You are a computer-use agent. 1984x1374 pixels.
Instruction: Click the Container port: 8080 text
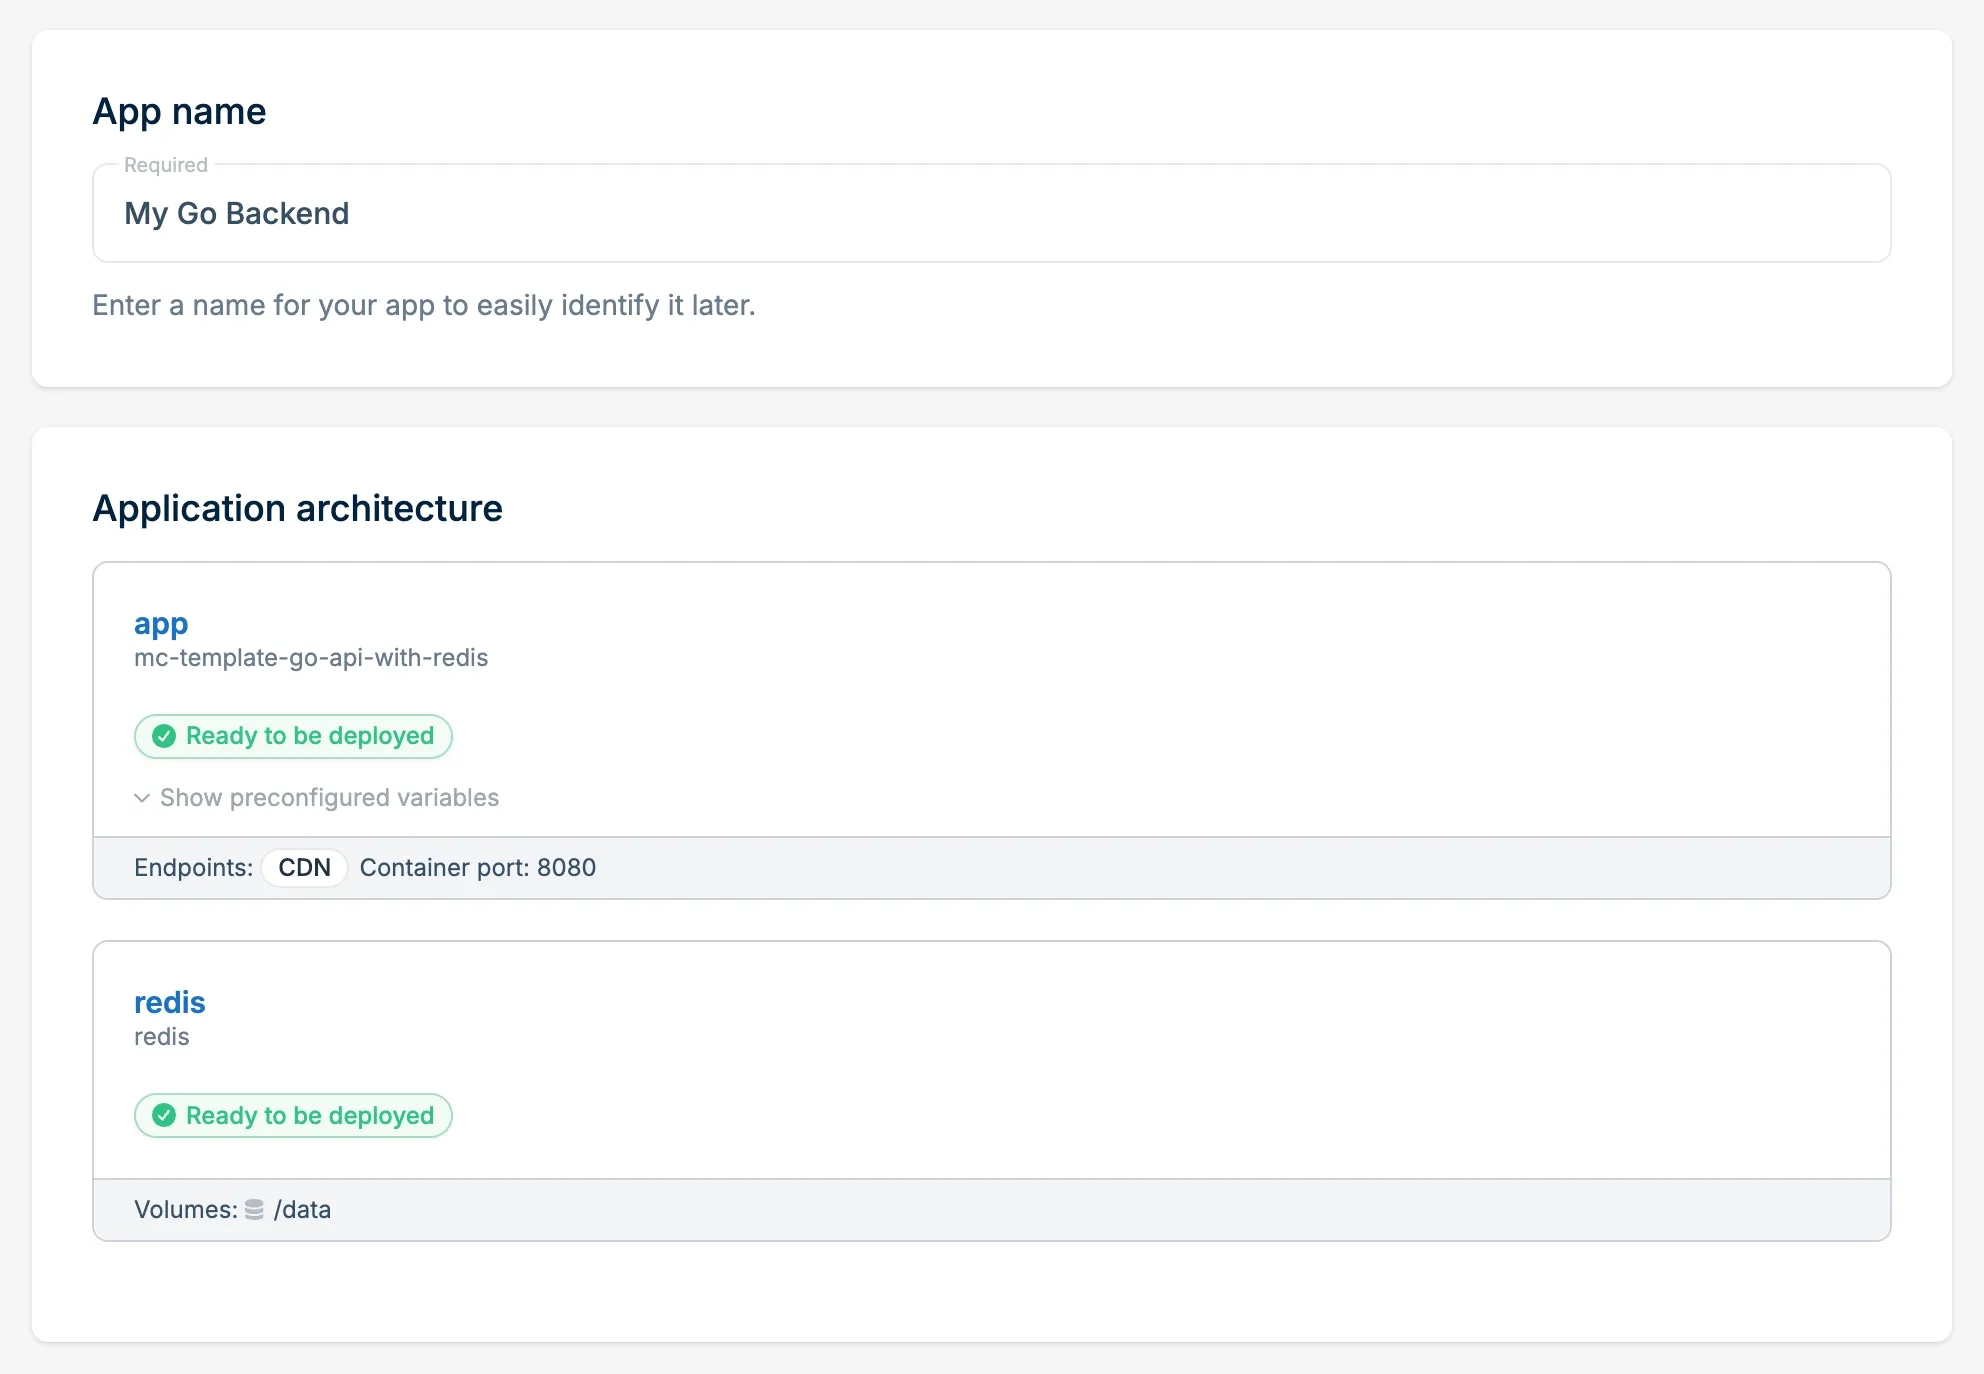pyautogui.click(x=478, y=868)
